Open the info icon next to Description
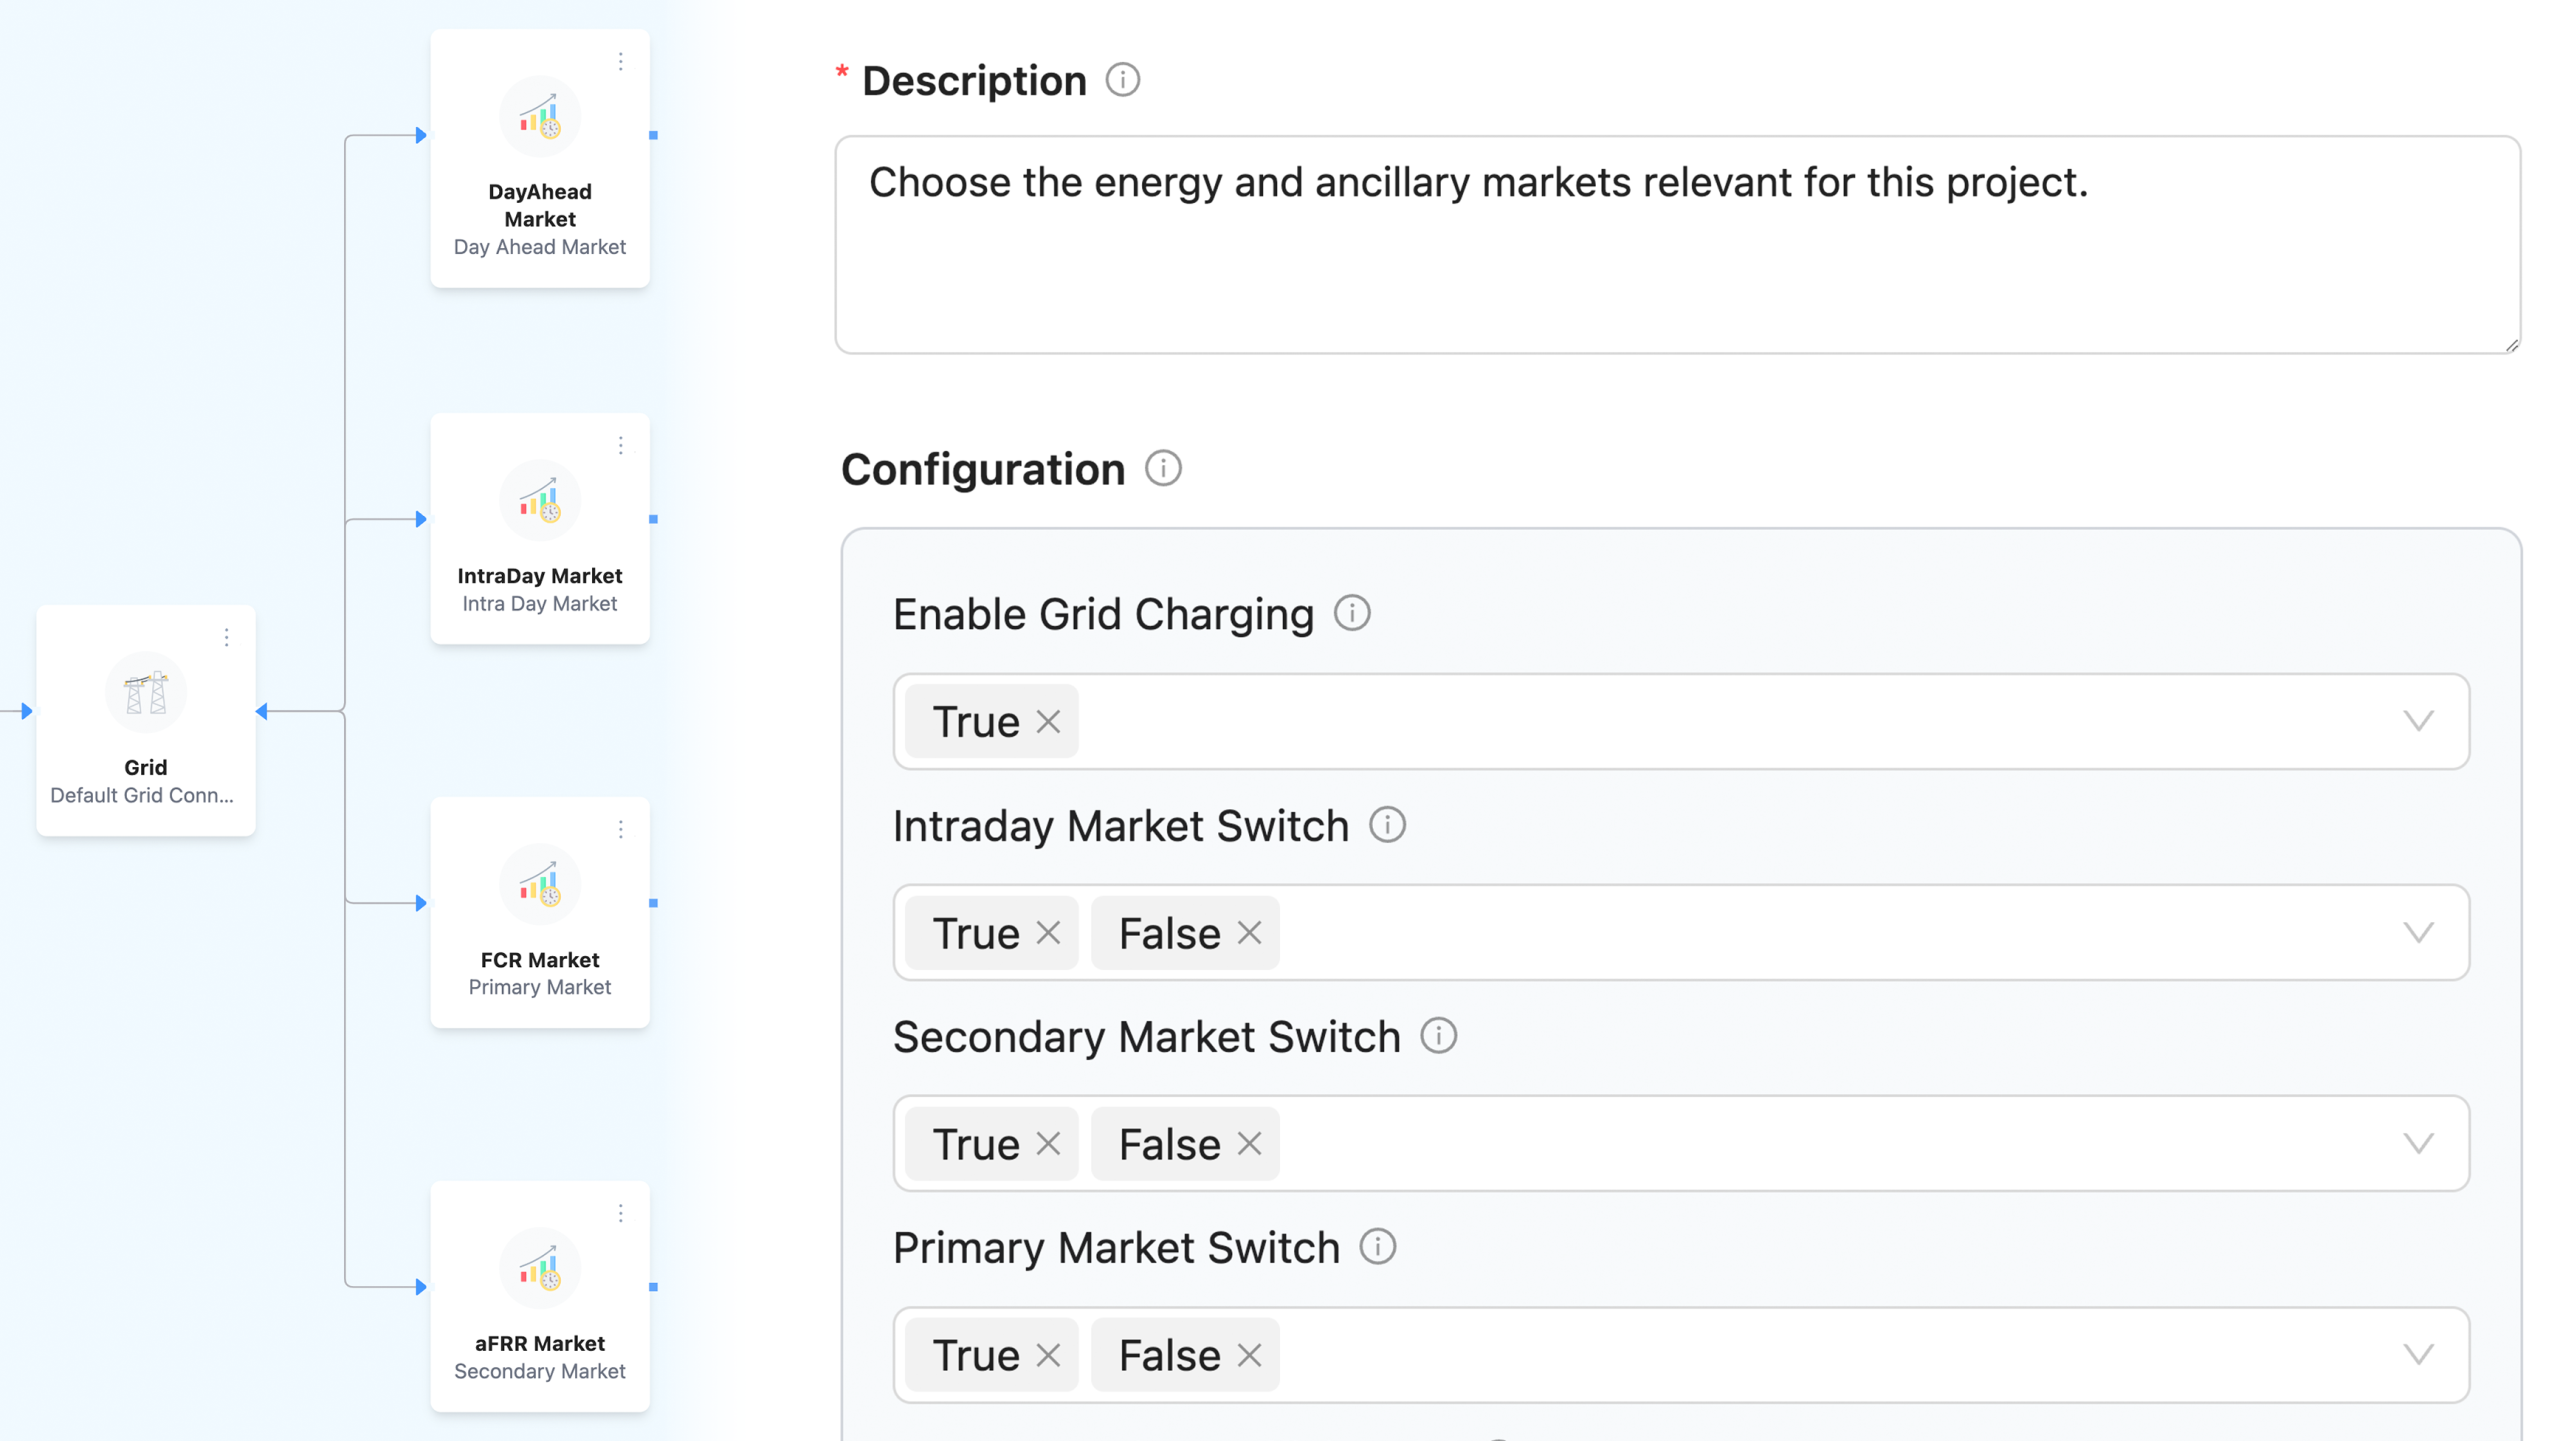 [1122, 80]
